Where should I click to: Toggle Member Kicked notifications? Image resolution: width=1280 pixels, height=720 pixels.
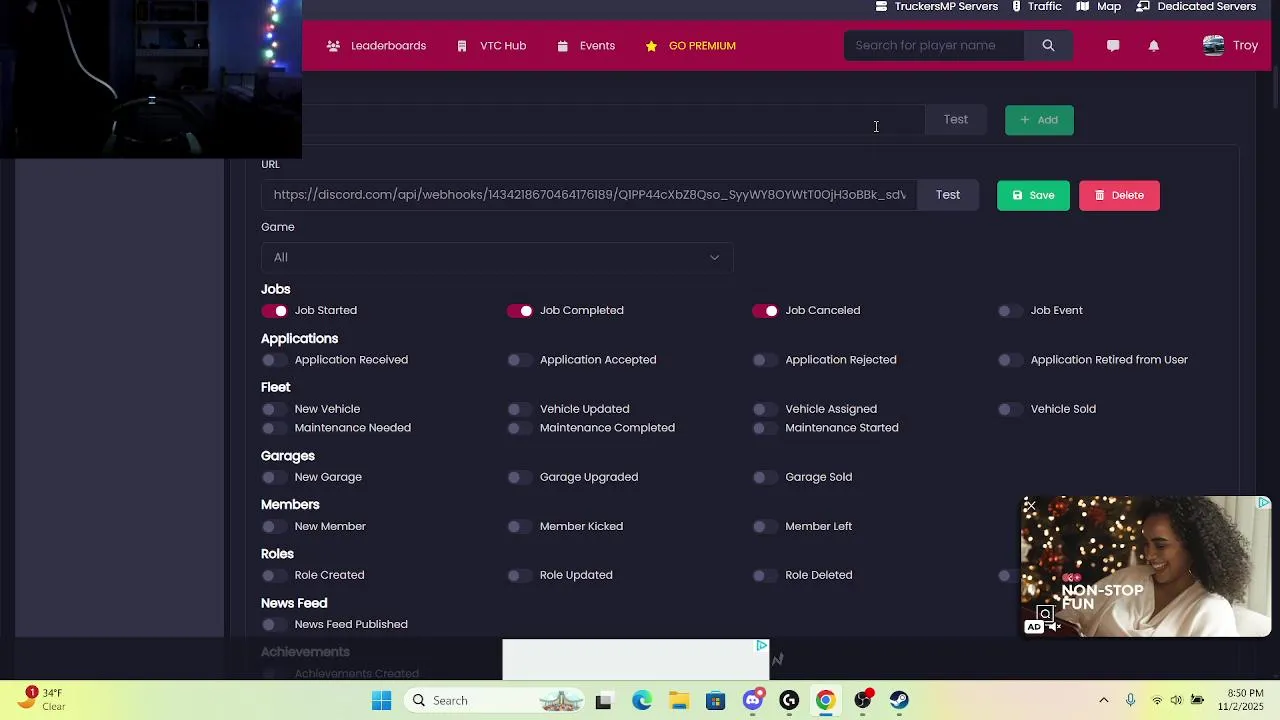coord(520,526)
